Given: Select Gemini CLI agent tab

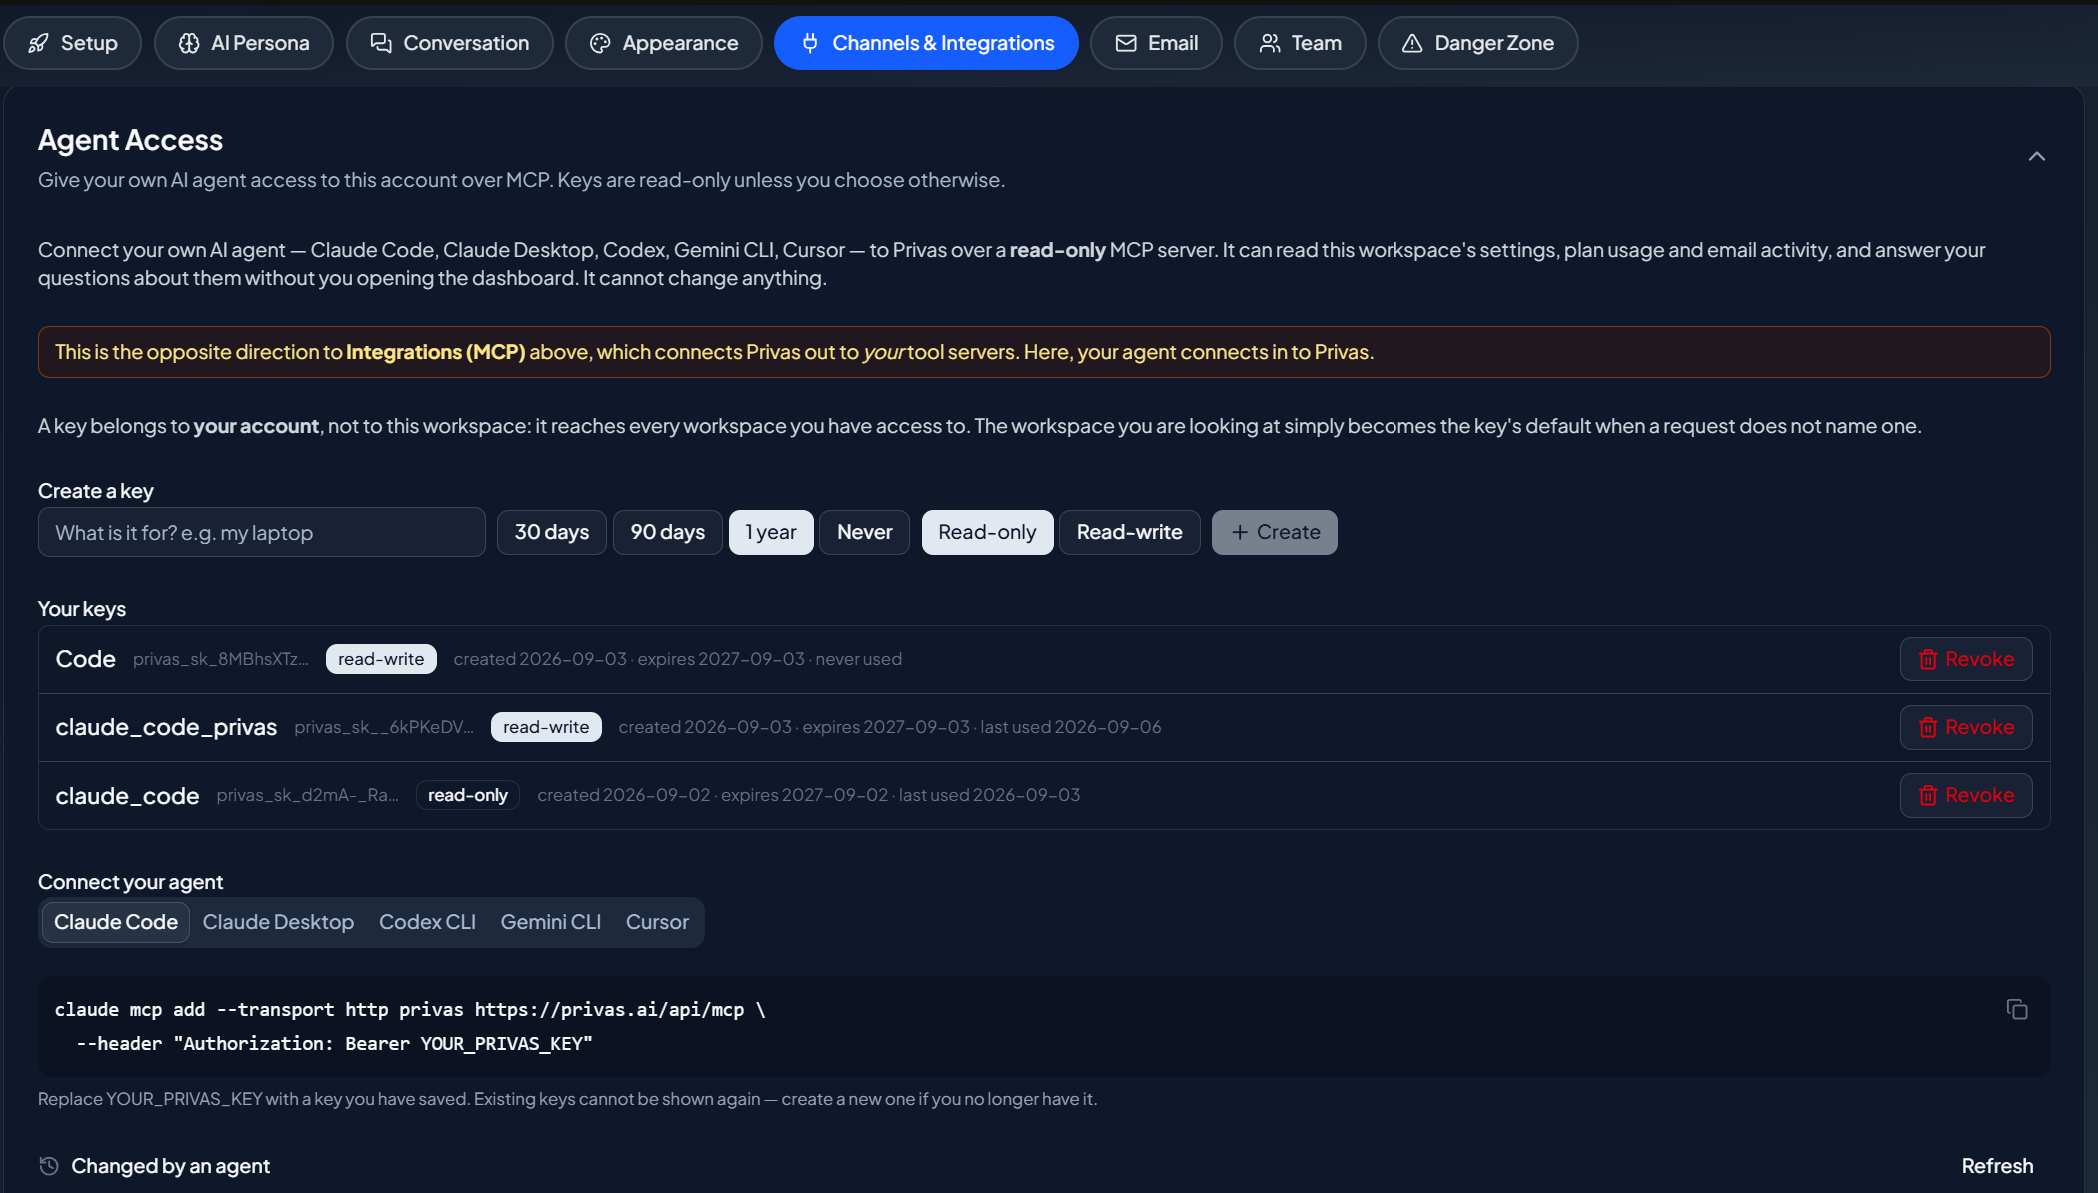Looking at the screenshot, I should point(551,922).
